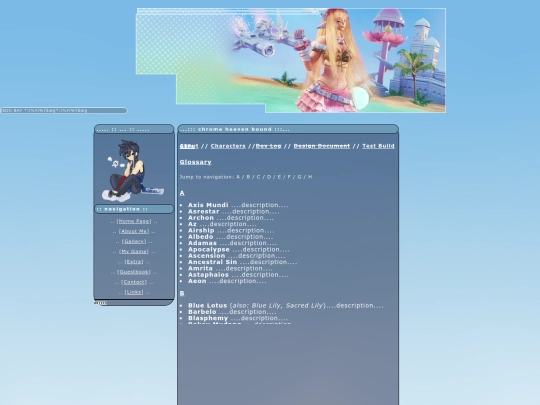
Task: Open the Design Document link
Action: 322,146
